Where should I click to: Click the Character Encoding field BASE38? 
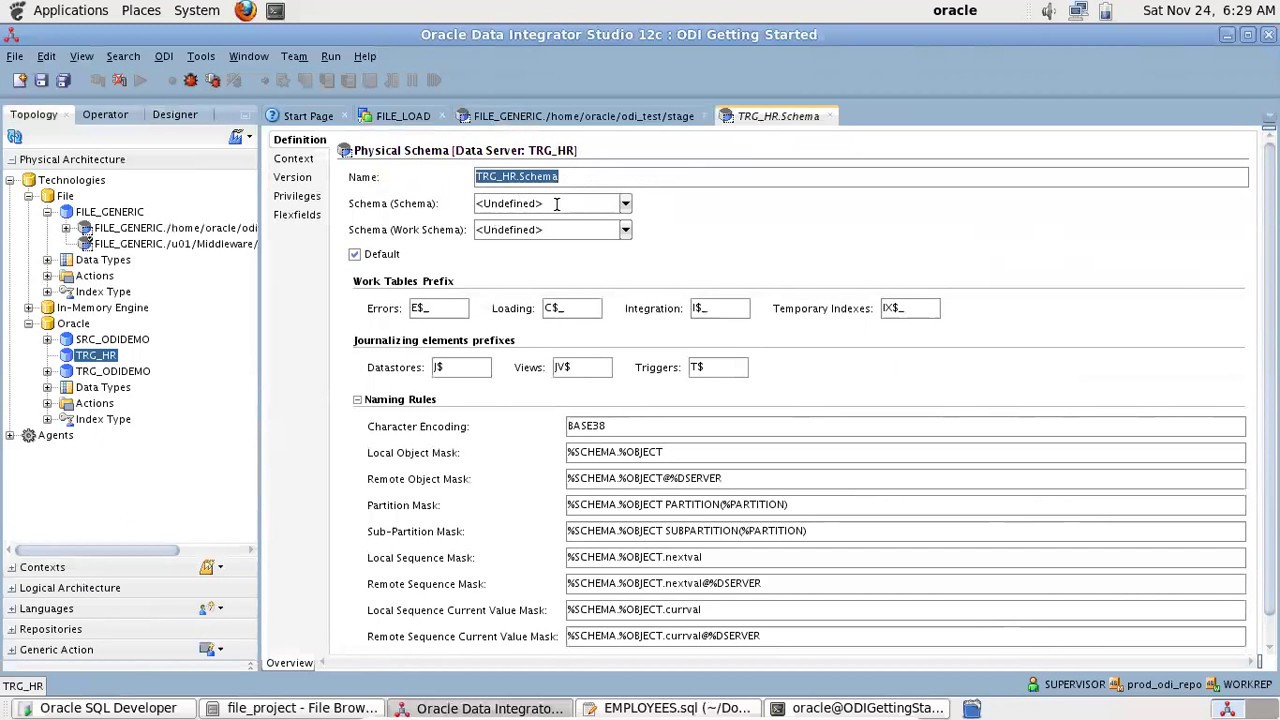(905, 427)
